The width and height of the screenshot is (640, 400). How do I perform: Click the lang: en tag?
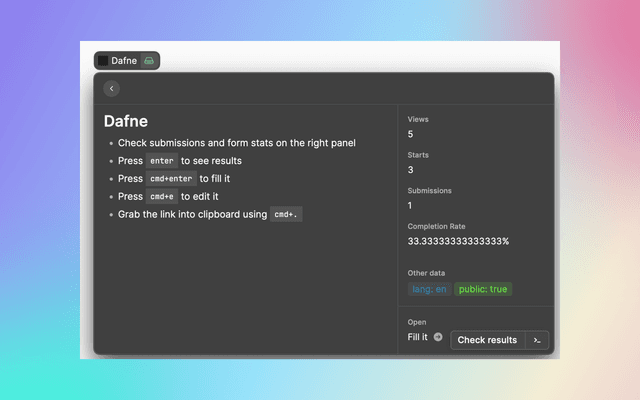click(x=429, y=289)
